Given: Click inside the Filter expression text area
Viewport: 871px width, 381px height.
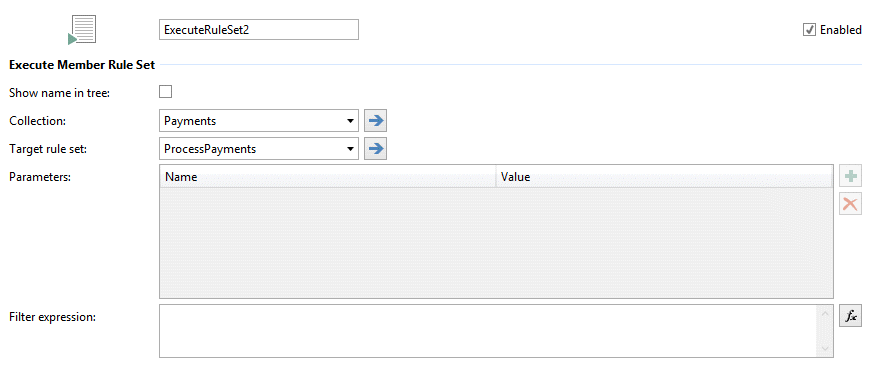Looking at the screenshot, I should 488,330.
